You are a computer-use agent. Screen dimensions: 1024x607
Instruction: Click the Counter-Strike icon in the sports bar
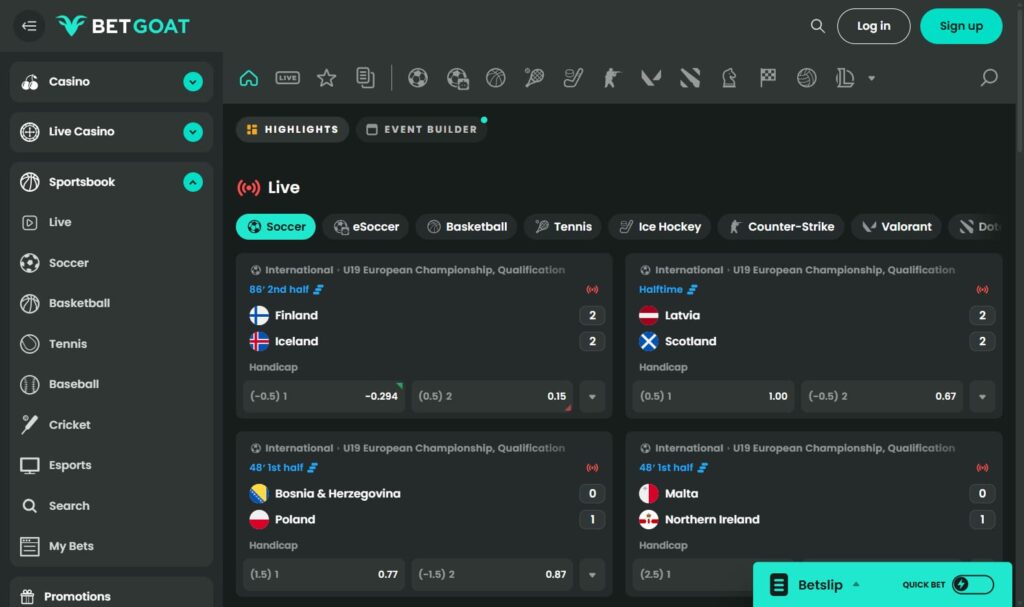(x=611, y=76)
